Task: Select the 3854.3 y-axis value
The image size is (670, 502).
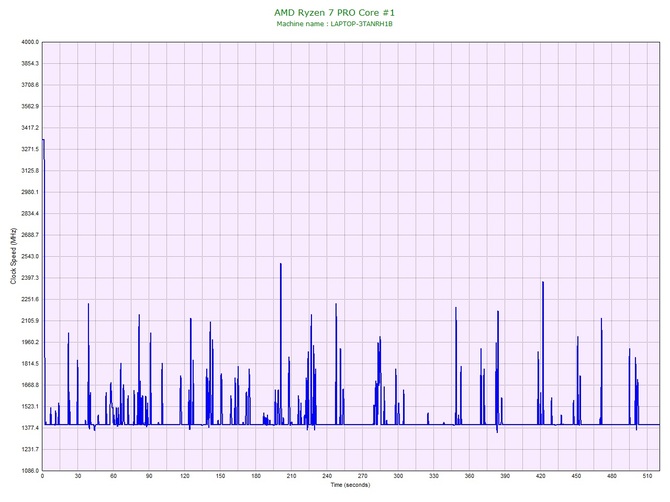Action: tap(30, 64)
